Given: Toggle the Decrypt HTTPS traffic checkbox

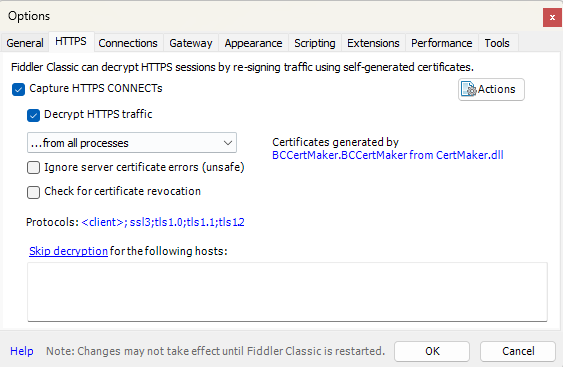Looking at the screenshot, I should (33, 115).
